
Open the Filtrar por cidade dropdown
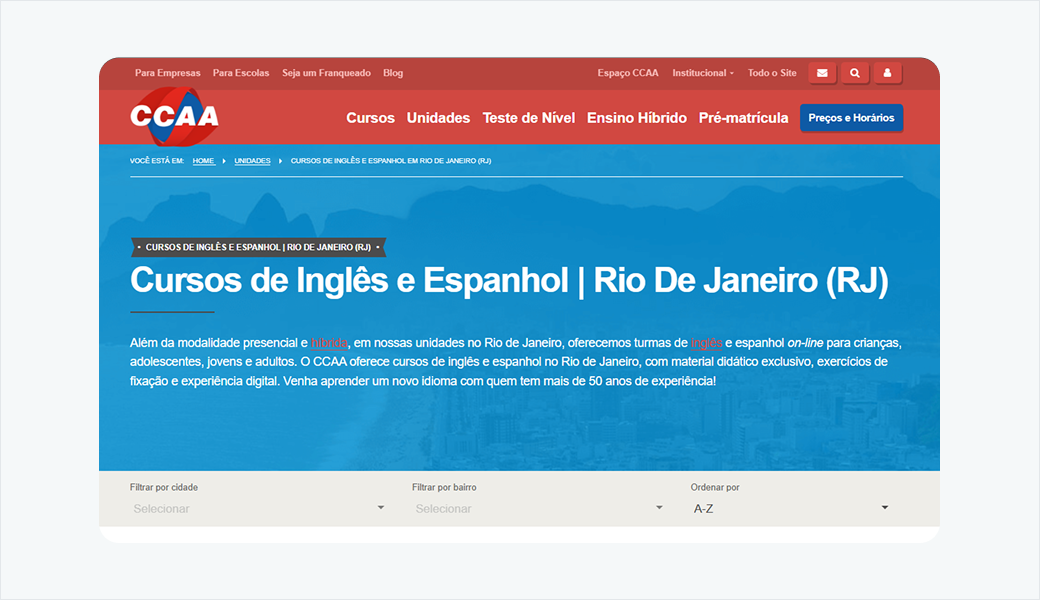click(258, 508)
